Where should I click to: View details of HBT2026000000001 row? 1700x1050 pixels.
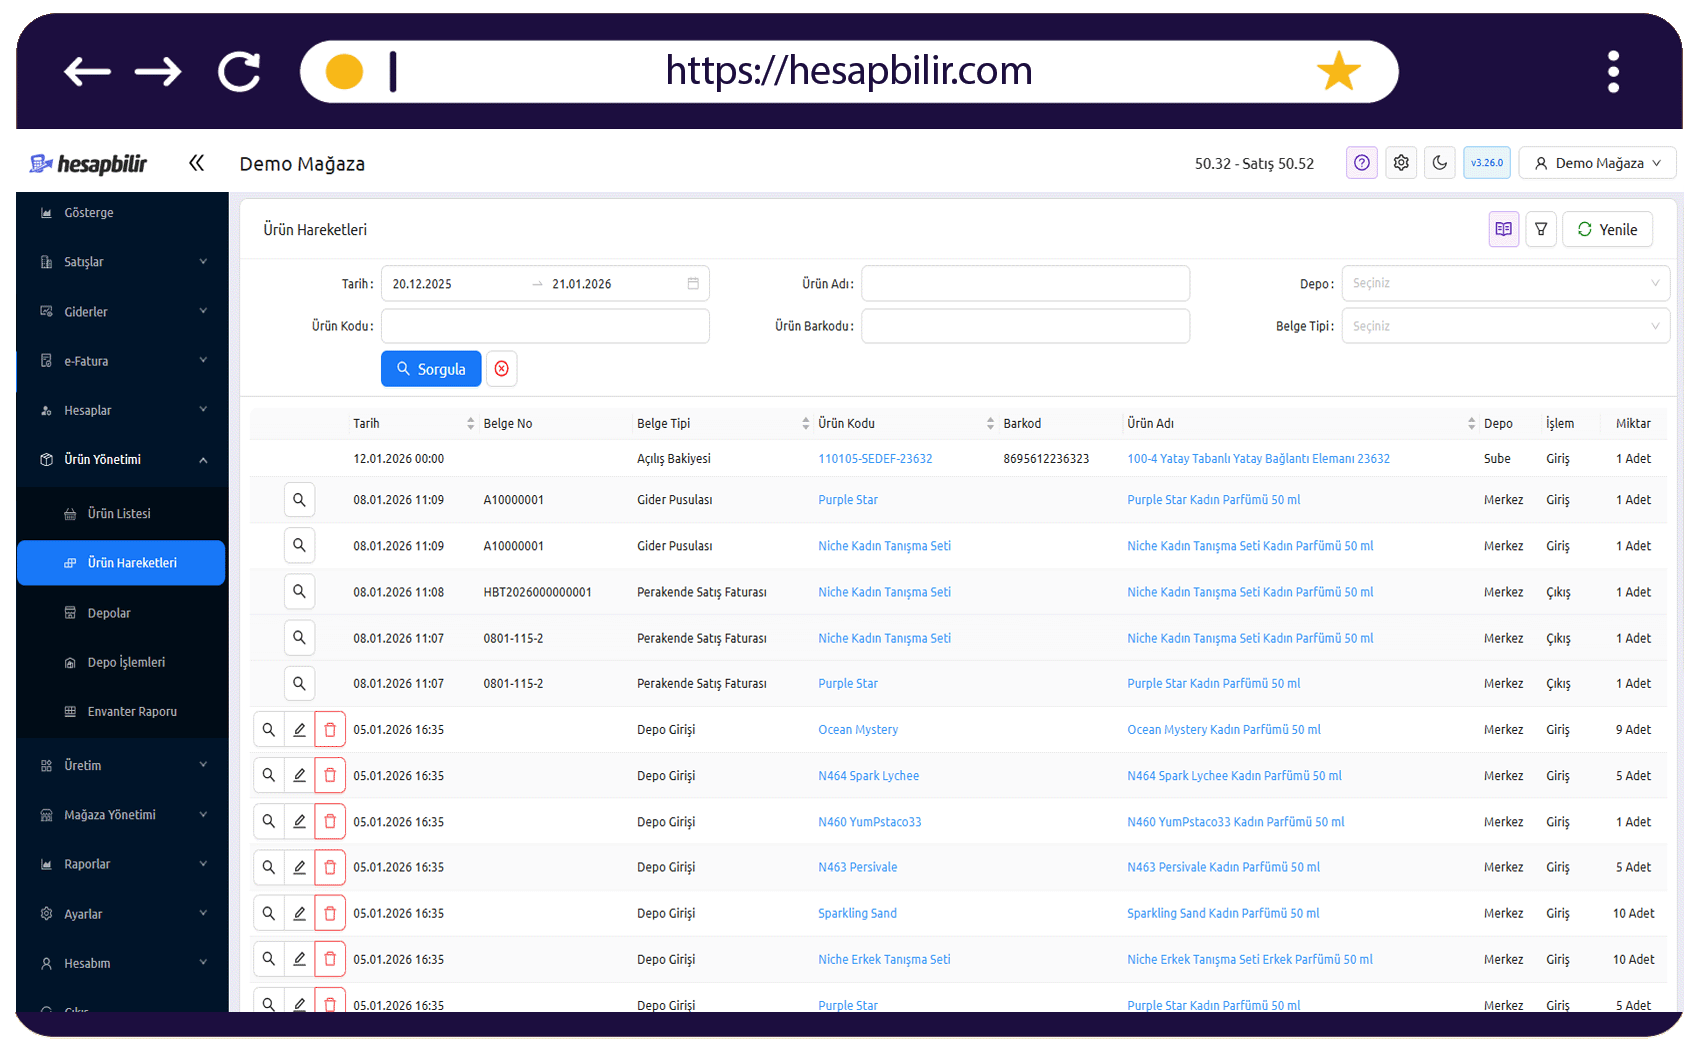pos(299,592)
